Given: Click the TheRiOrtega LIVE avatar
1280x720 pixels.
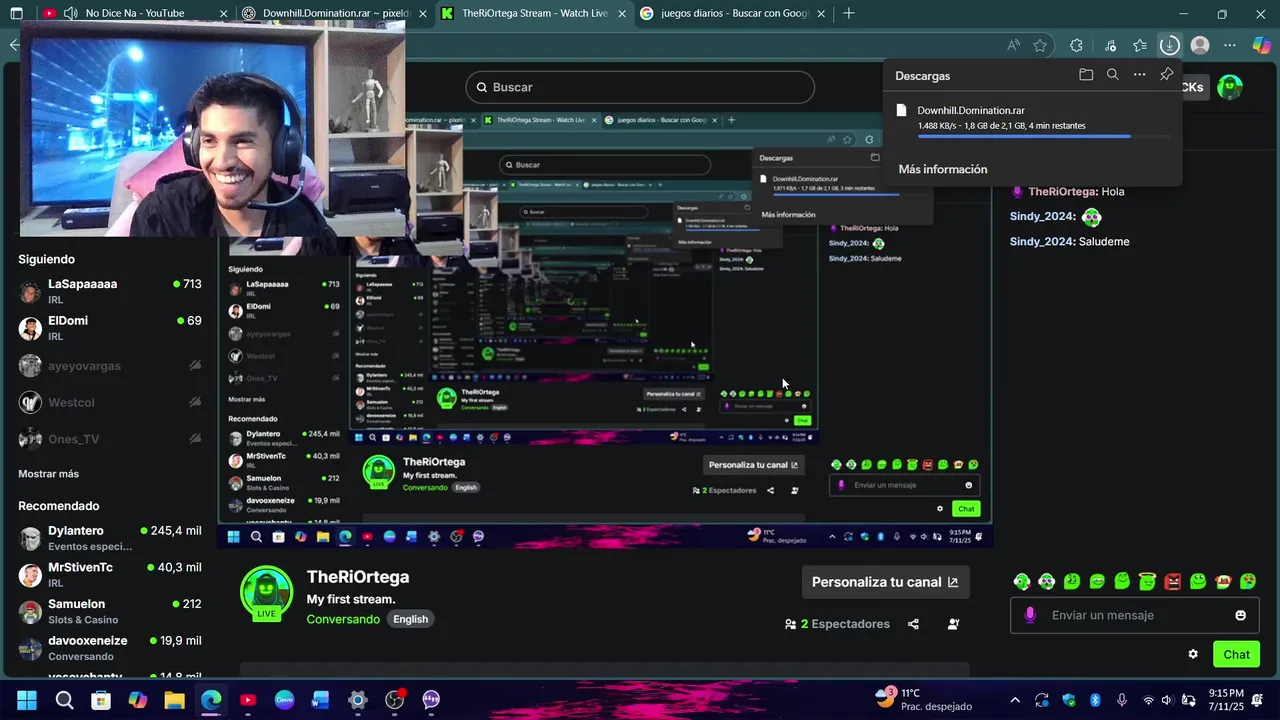Looking at the screenshot, I should coord(266,593).
